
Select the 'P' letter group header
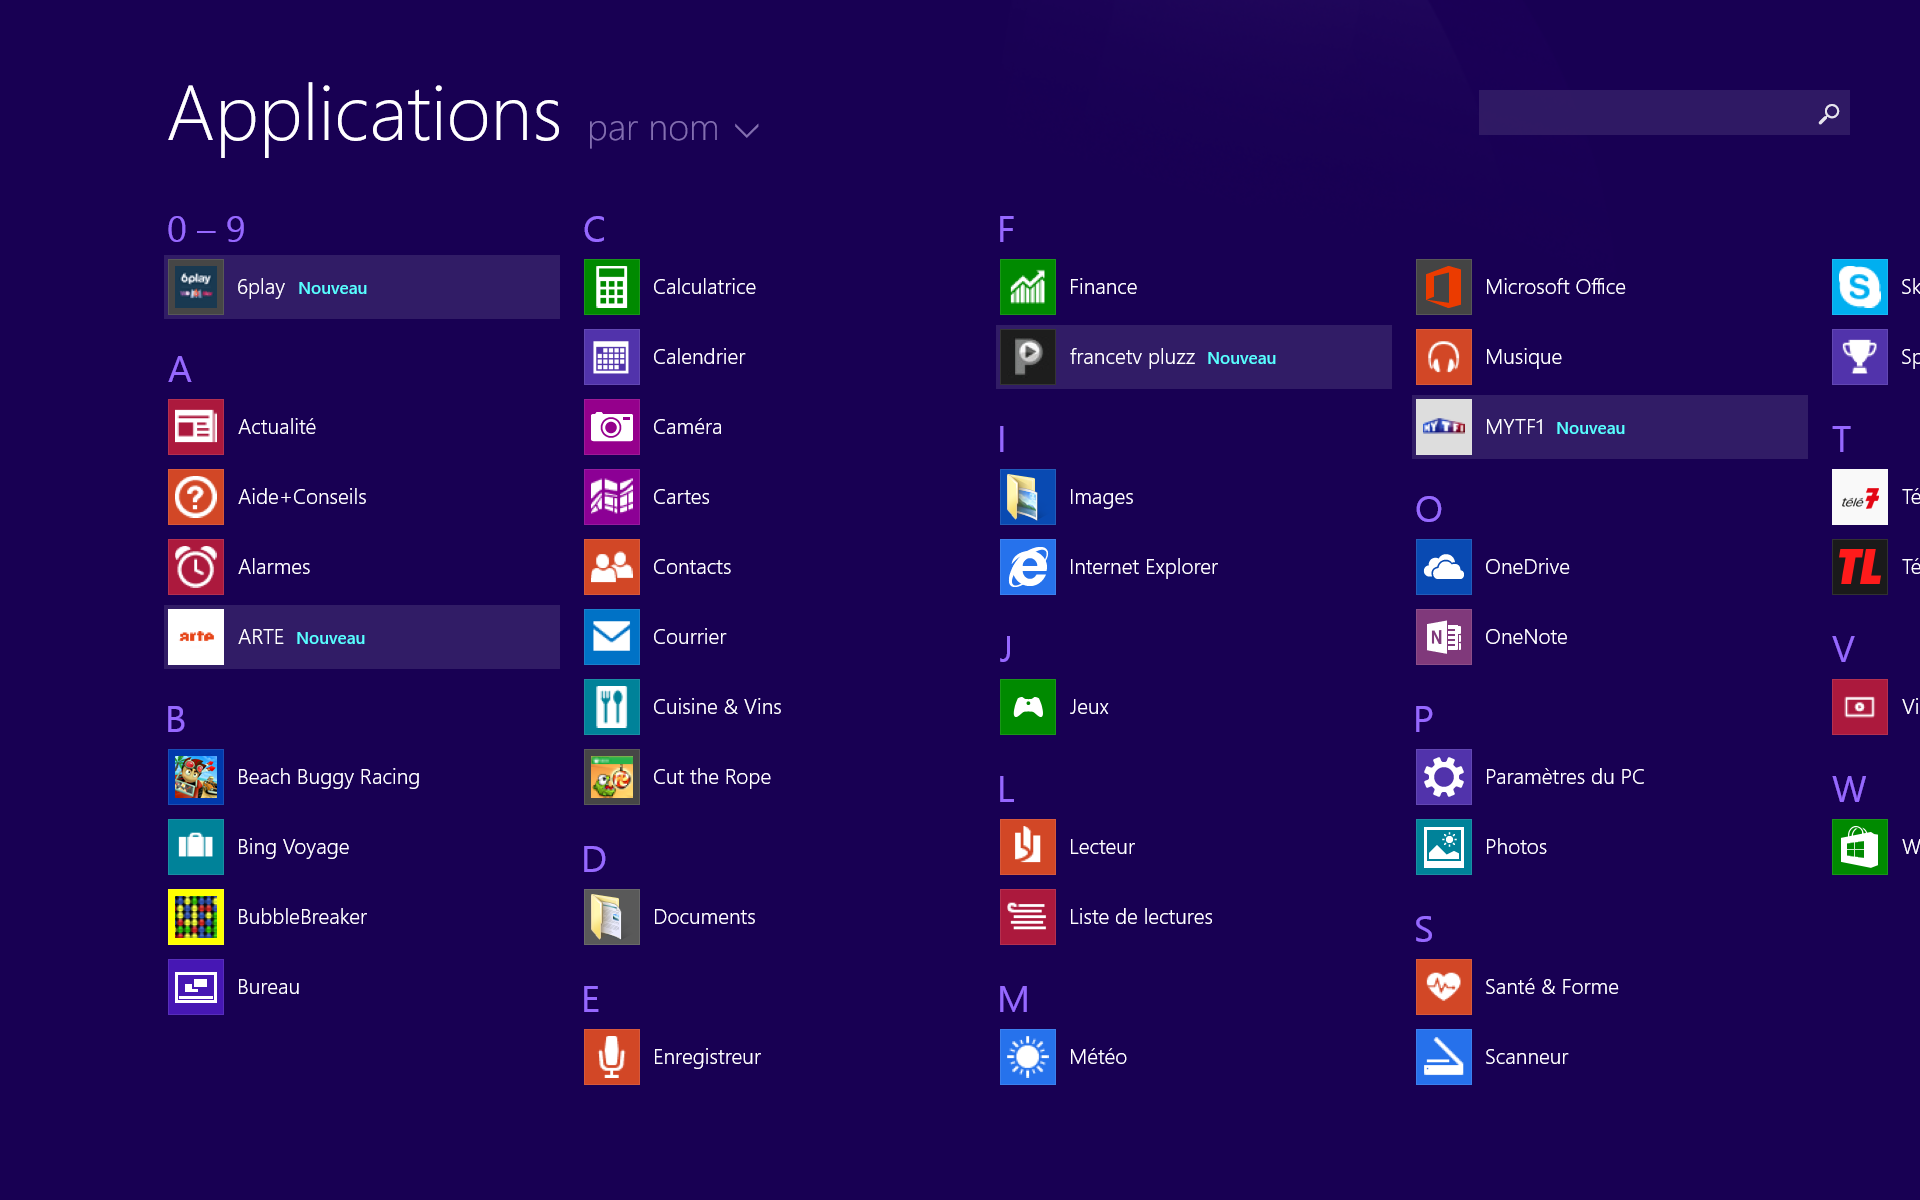tap(1424, 720)
